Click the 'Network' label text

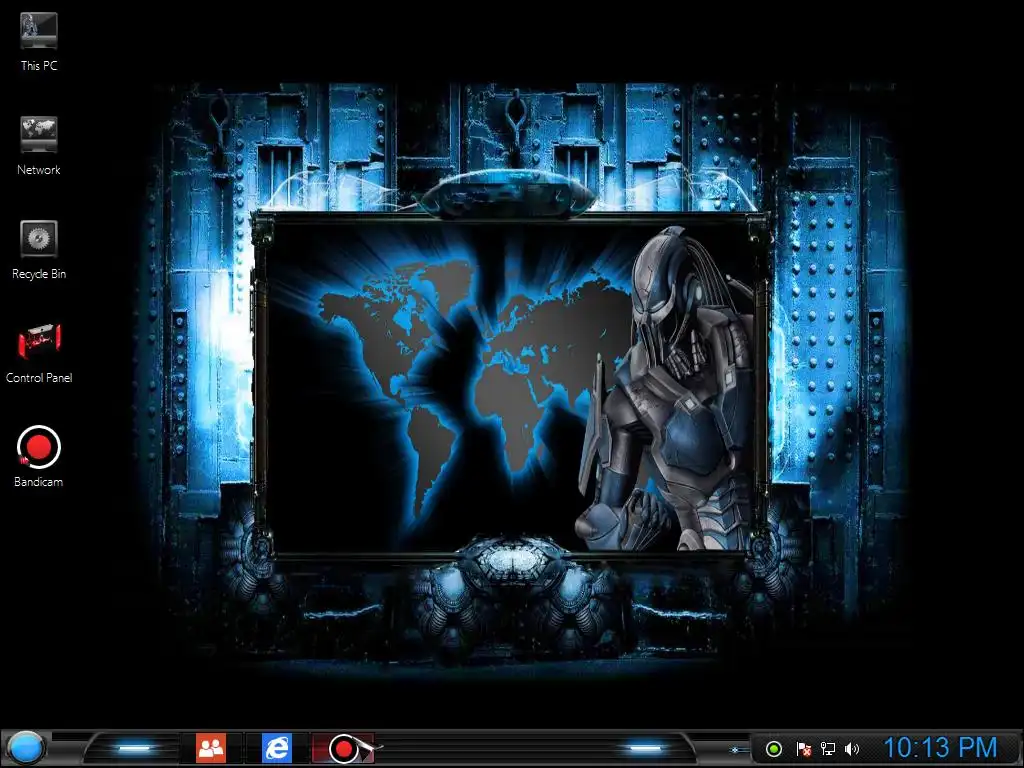[39, 170]
